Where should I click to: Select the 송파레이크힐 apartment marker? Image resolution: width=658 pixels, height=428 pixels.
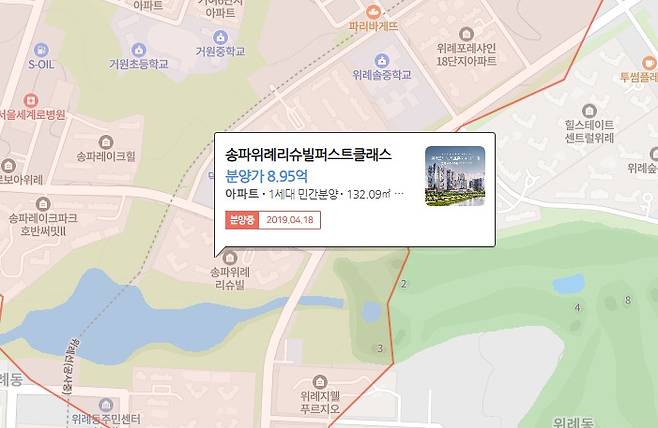tap(106, 142)
